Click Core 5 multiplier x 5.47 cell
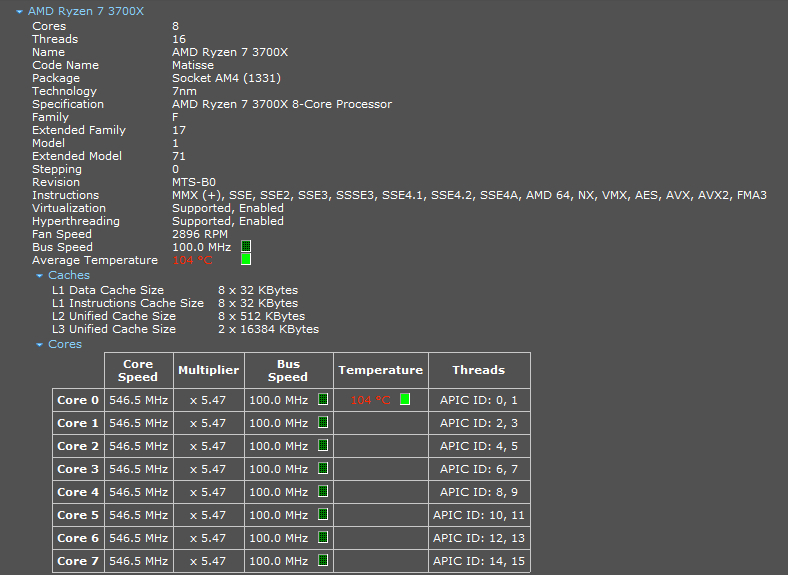 click(x=209, y=515)
